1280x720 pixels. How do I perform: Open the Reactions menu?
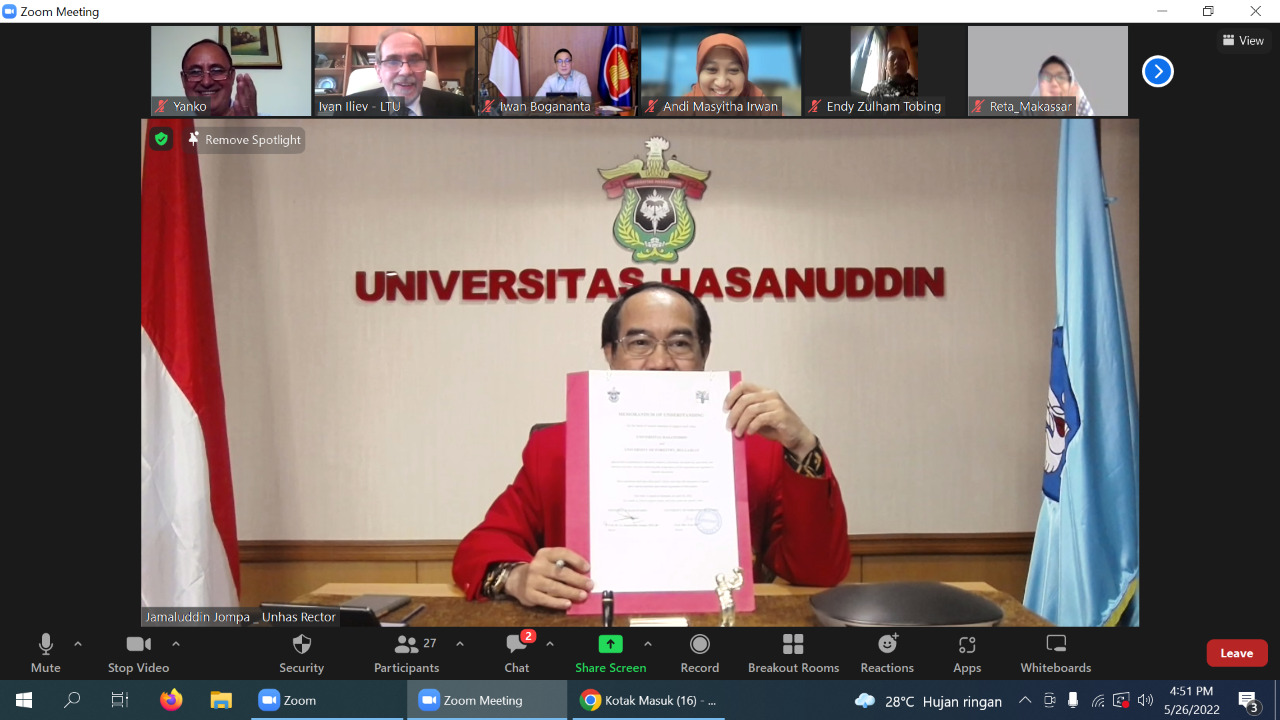887,652
